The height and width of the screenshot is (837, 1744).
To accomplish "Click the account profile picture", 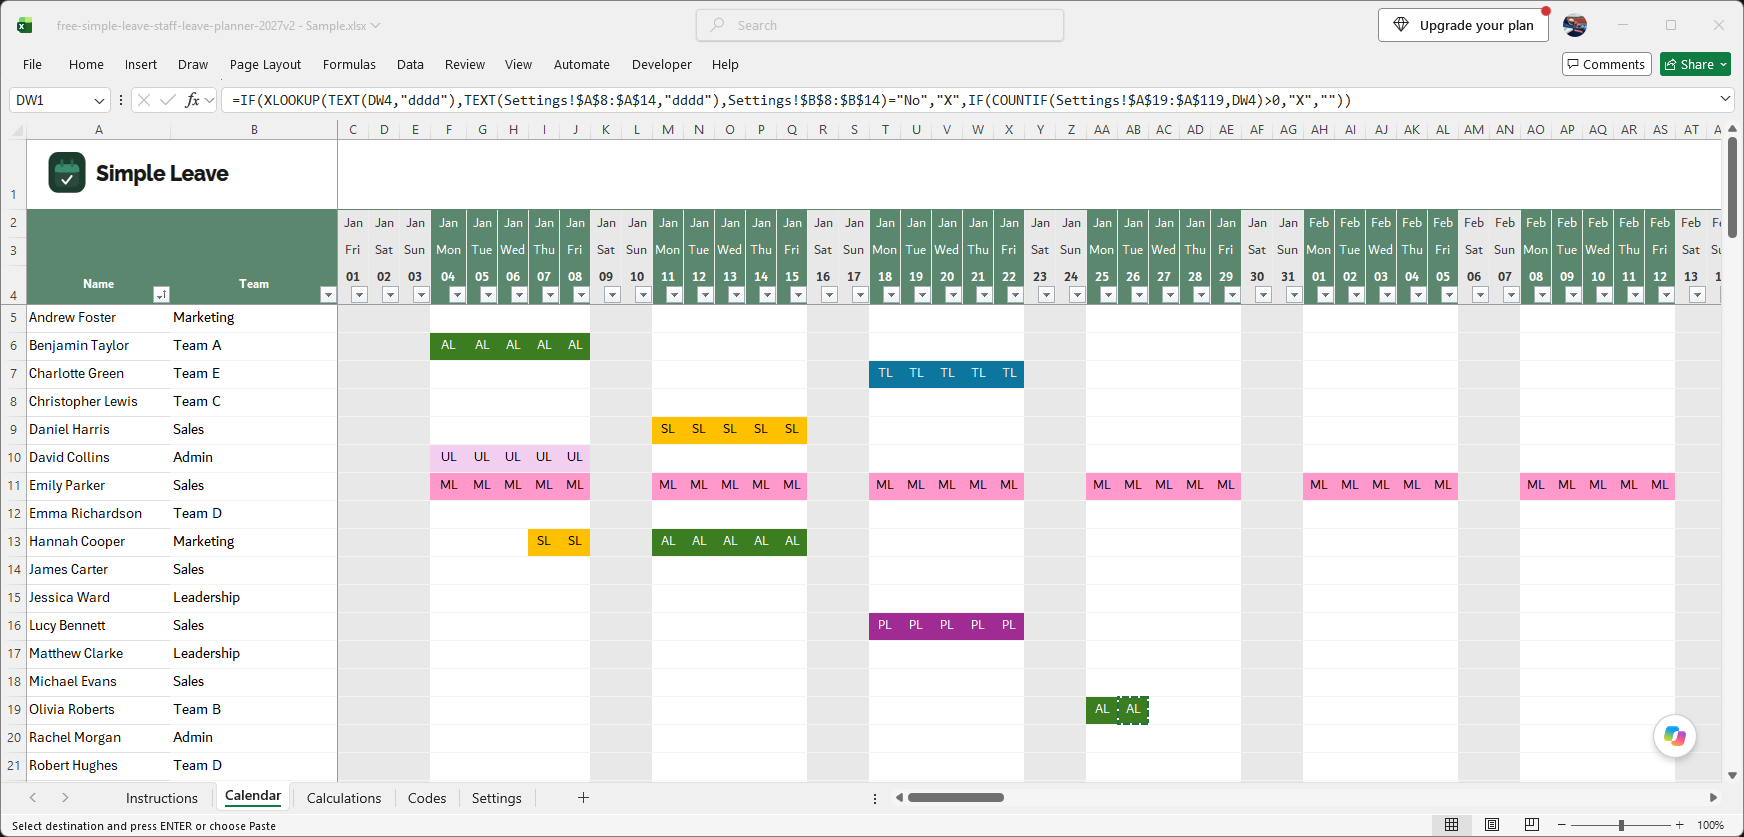I will (1575, 25).
